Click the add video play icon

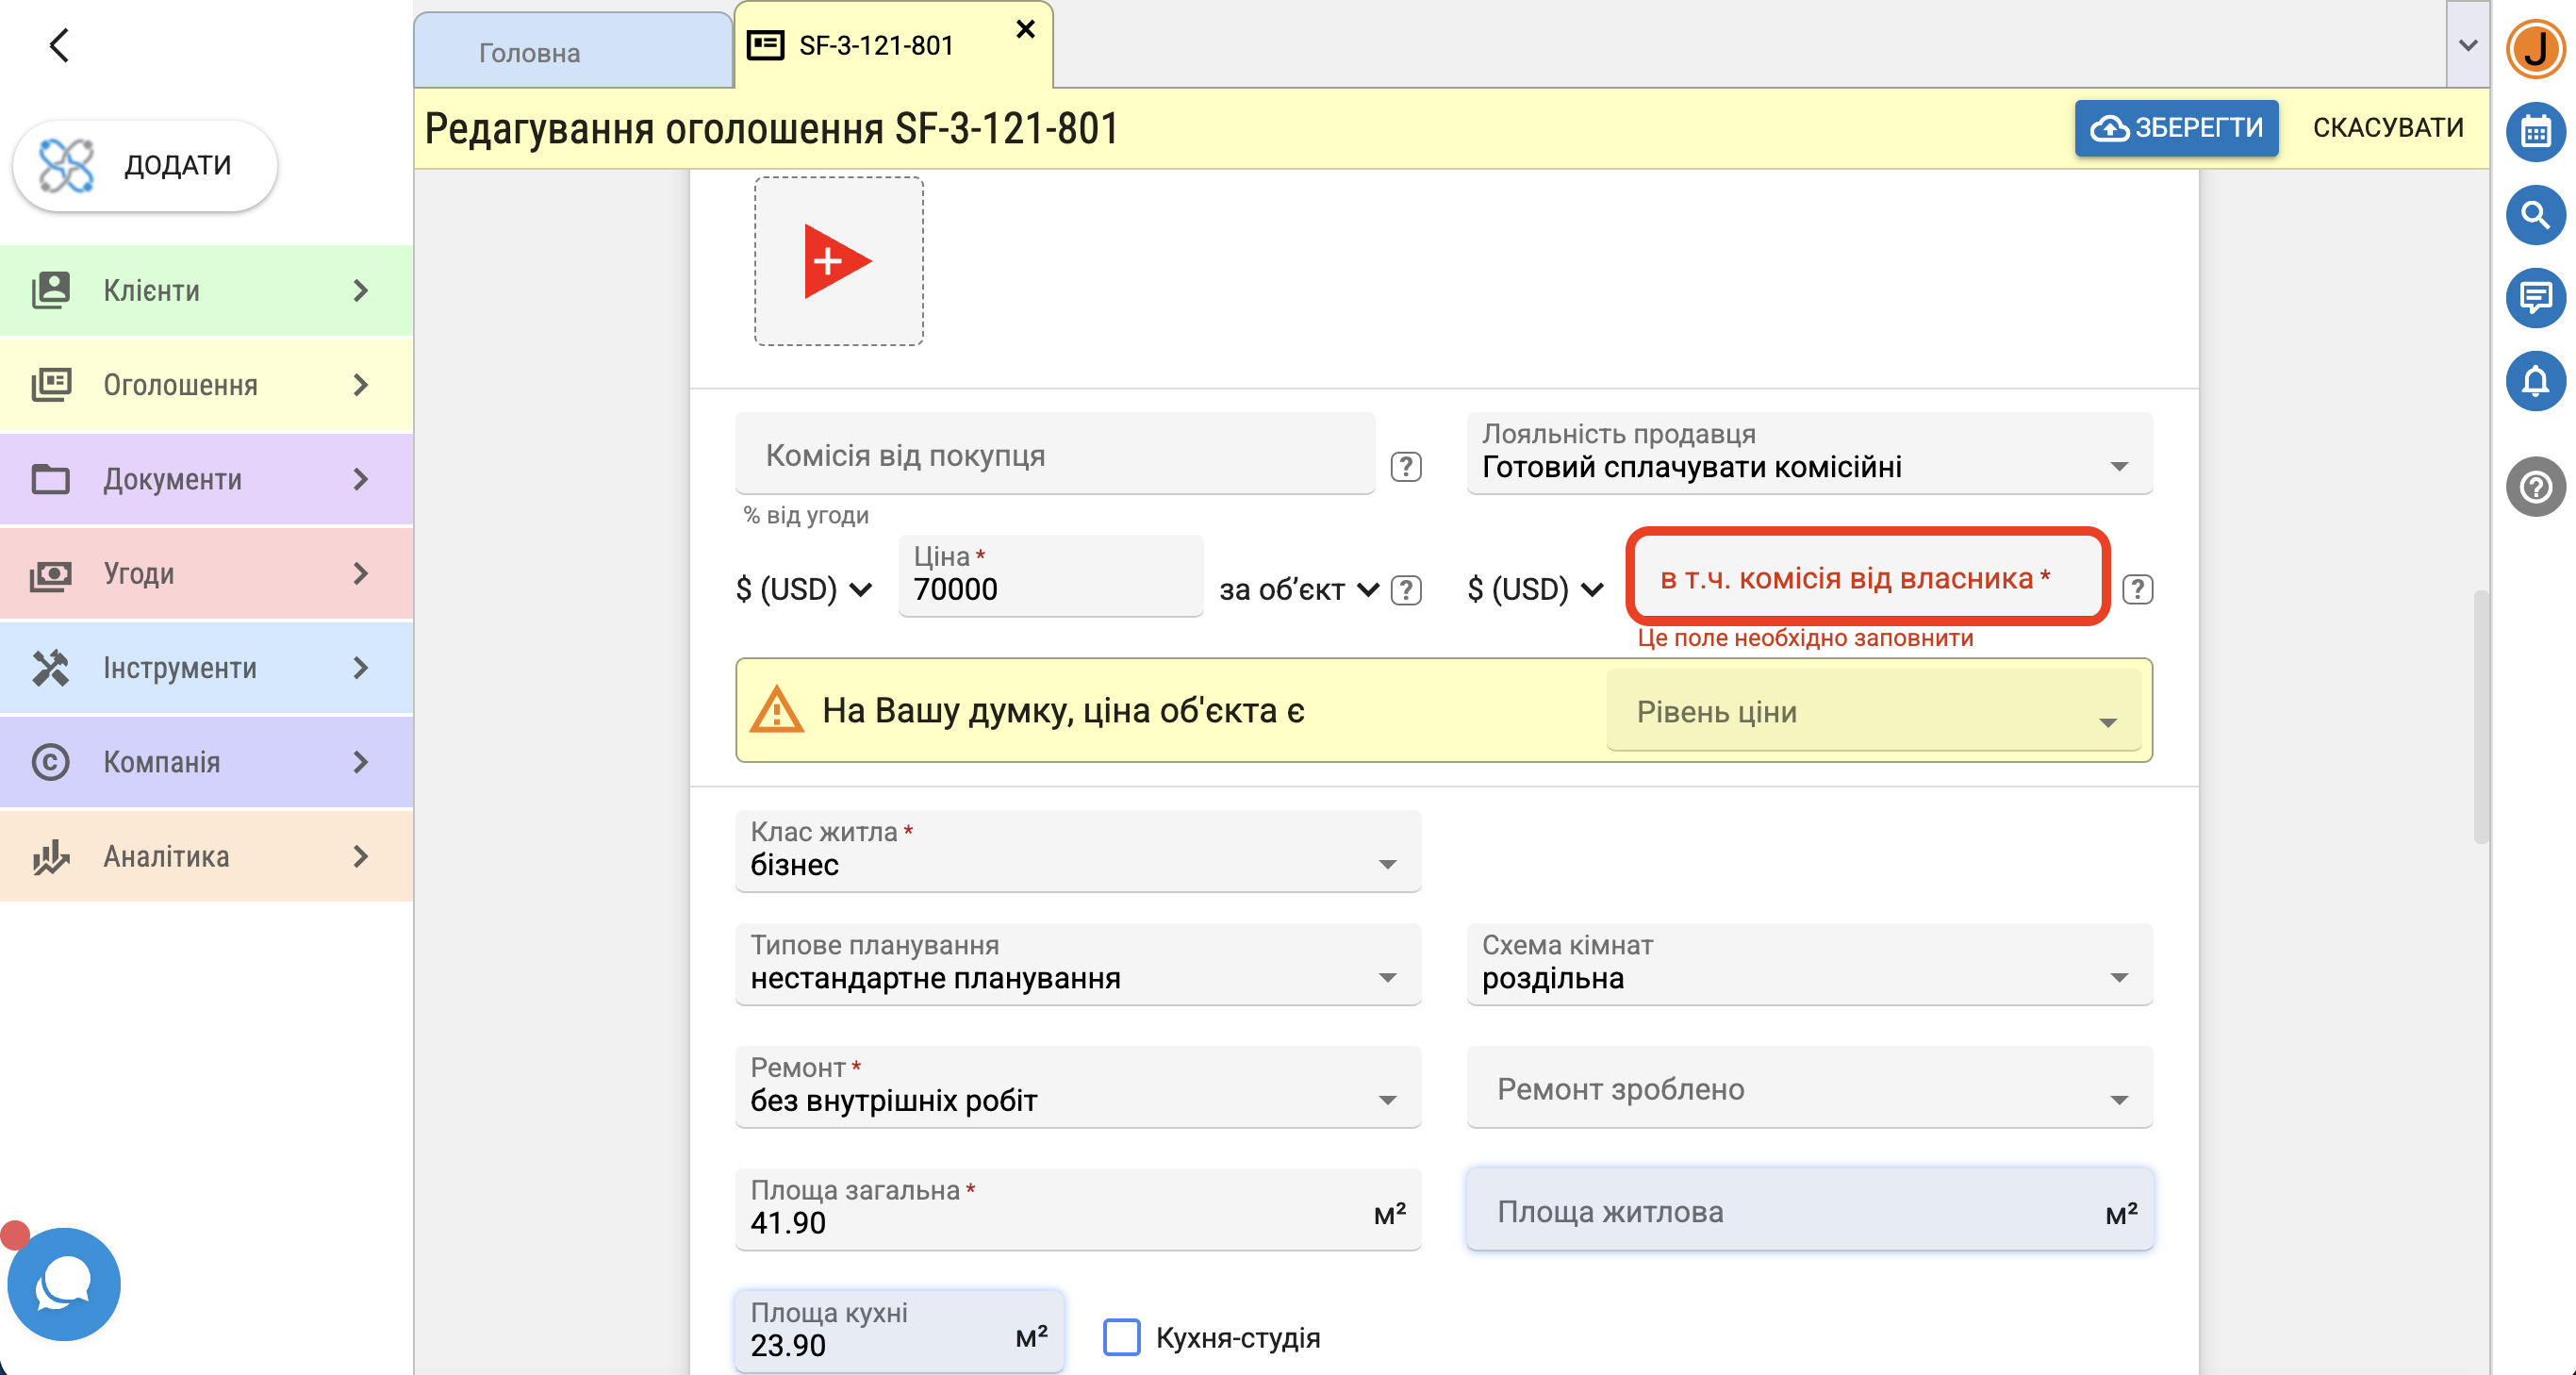pos(838,261)
